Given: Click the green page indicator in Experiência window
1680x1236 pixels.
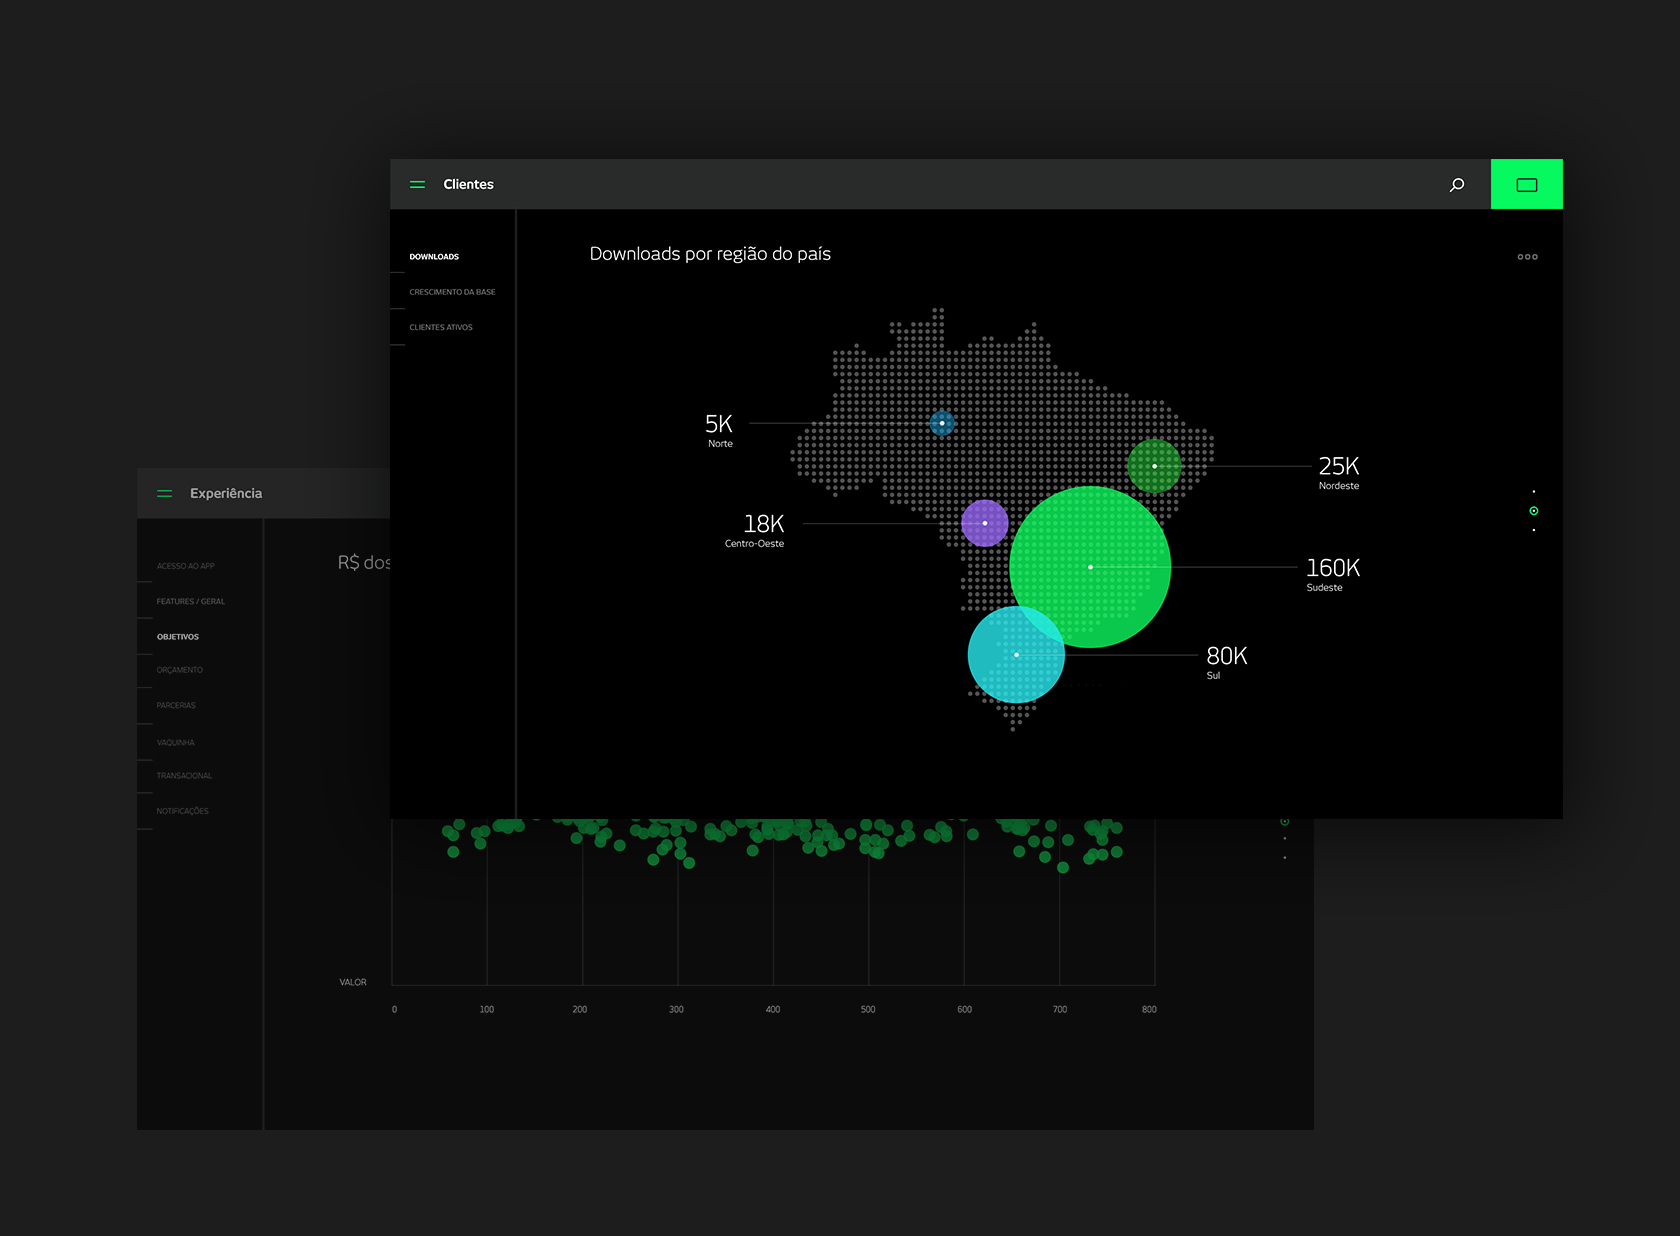Looking at the screenshot, I should point(1285,822).
